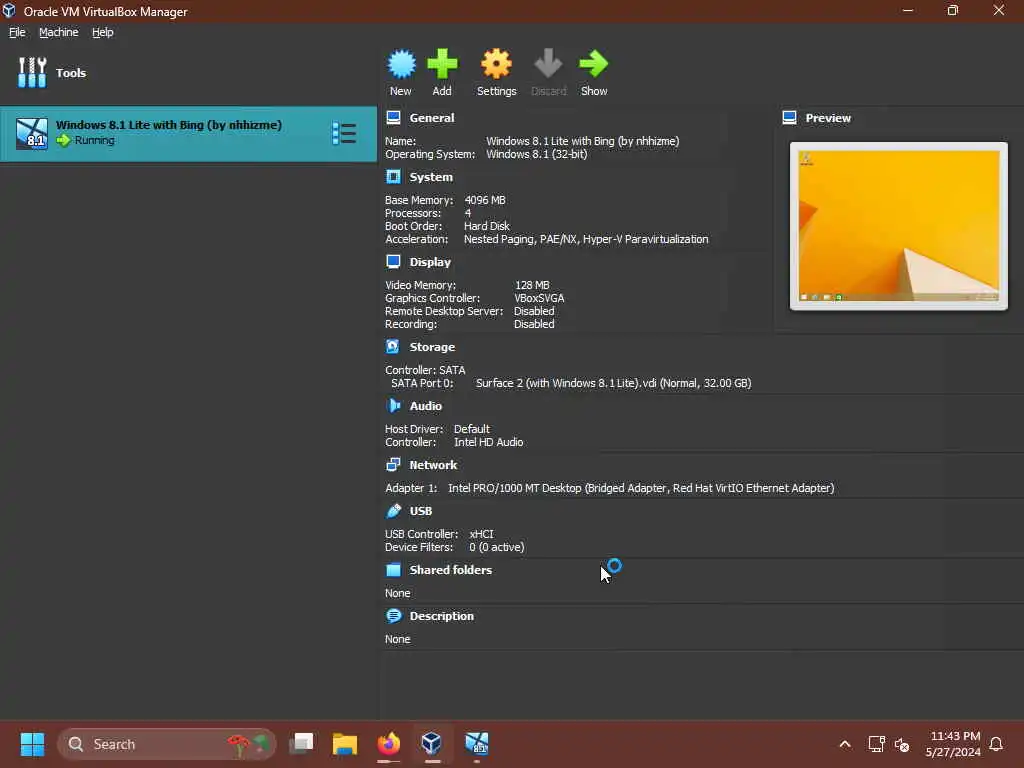This screenshot has height=768, width=1024.
Task: Click the Preview section monitor icon
Action: click(790, 118)
